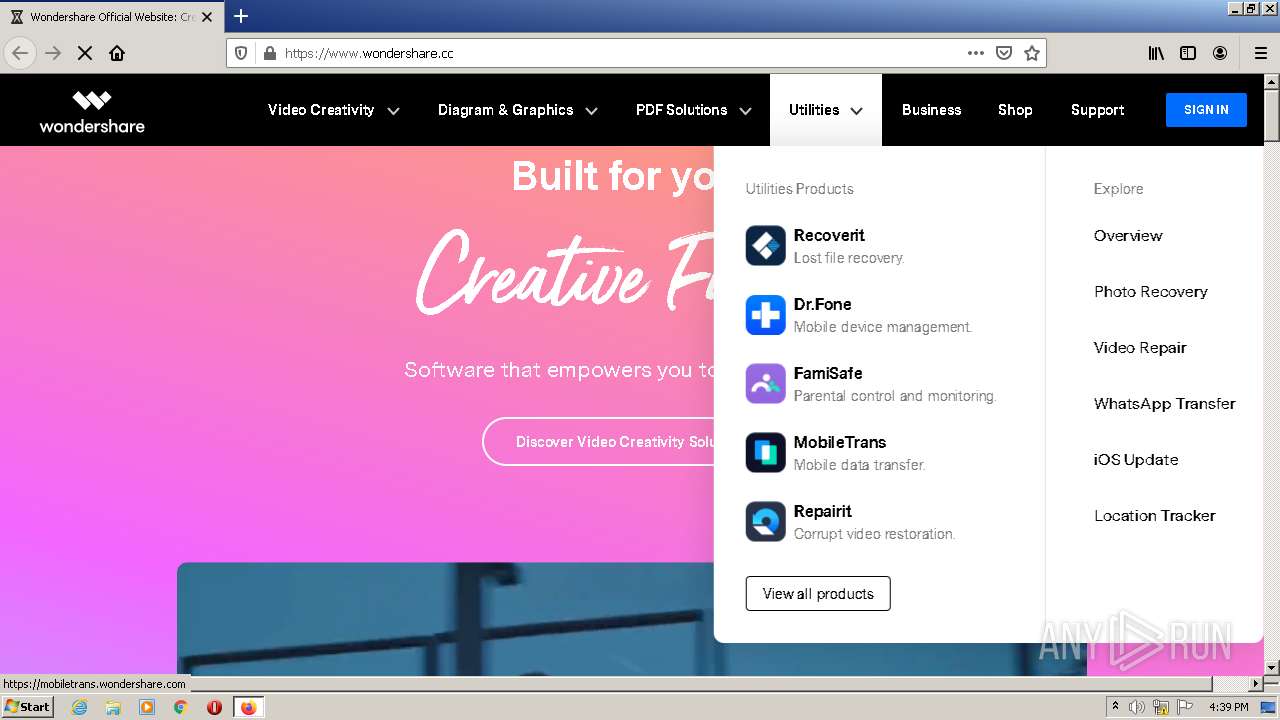The height and width of the screenshot is (720, 1280).
Task: Open Firefox home page button
Action: pyautogui.click(x=117, y=53)
